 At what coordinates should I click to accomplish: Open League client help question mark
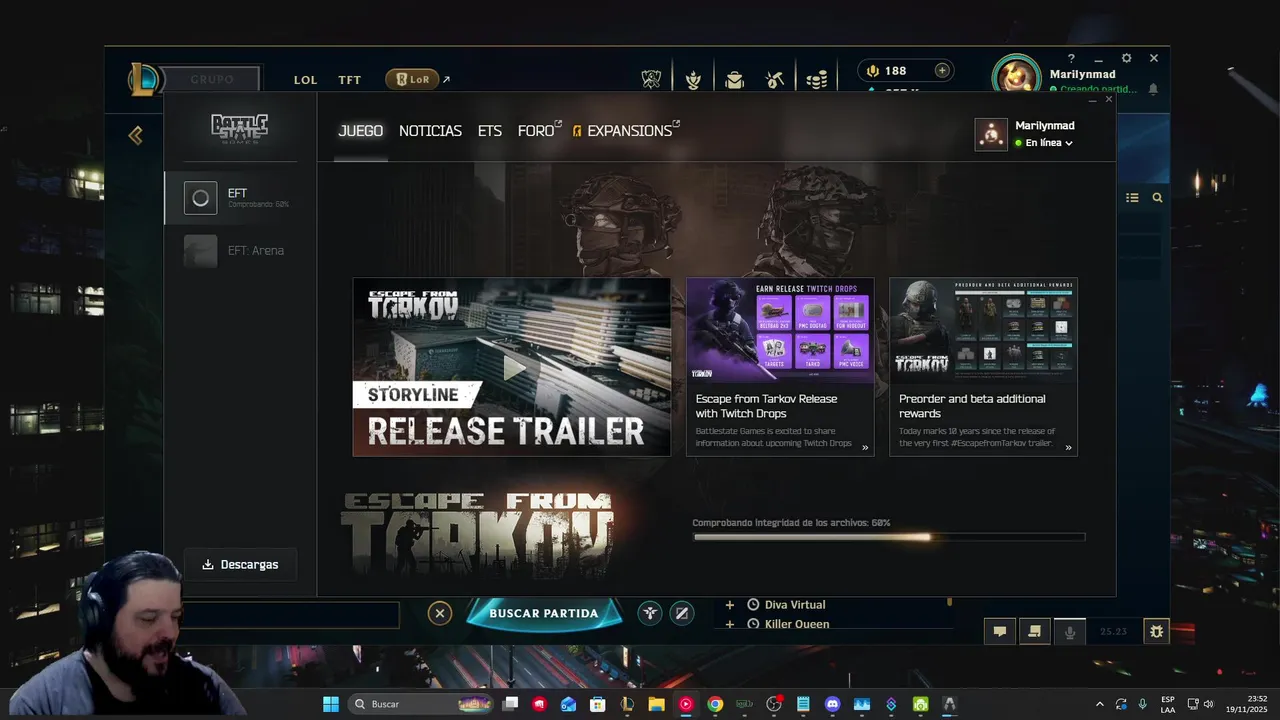point(1071,59)
